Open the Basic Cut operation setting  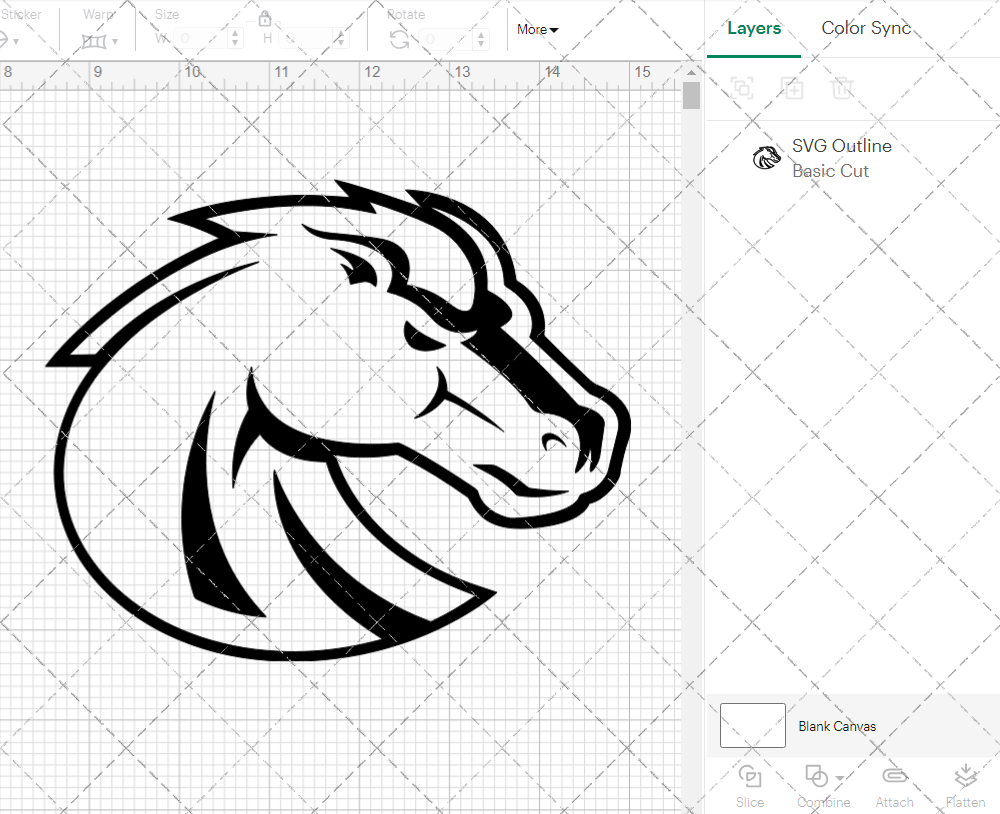pyautogui.click(x=830, y=171)
